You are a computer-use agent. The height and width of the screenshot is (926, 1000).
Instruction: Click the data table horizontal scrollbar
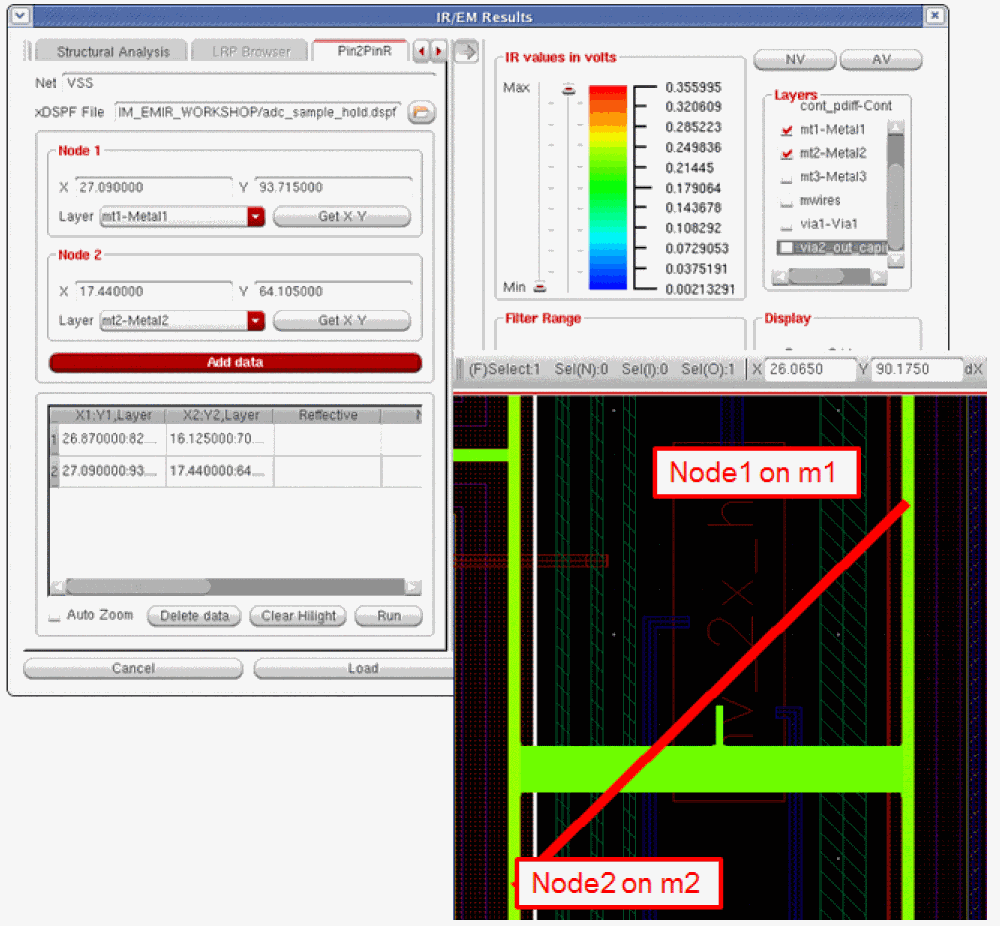pos(235,586)
